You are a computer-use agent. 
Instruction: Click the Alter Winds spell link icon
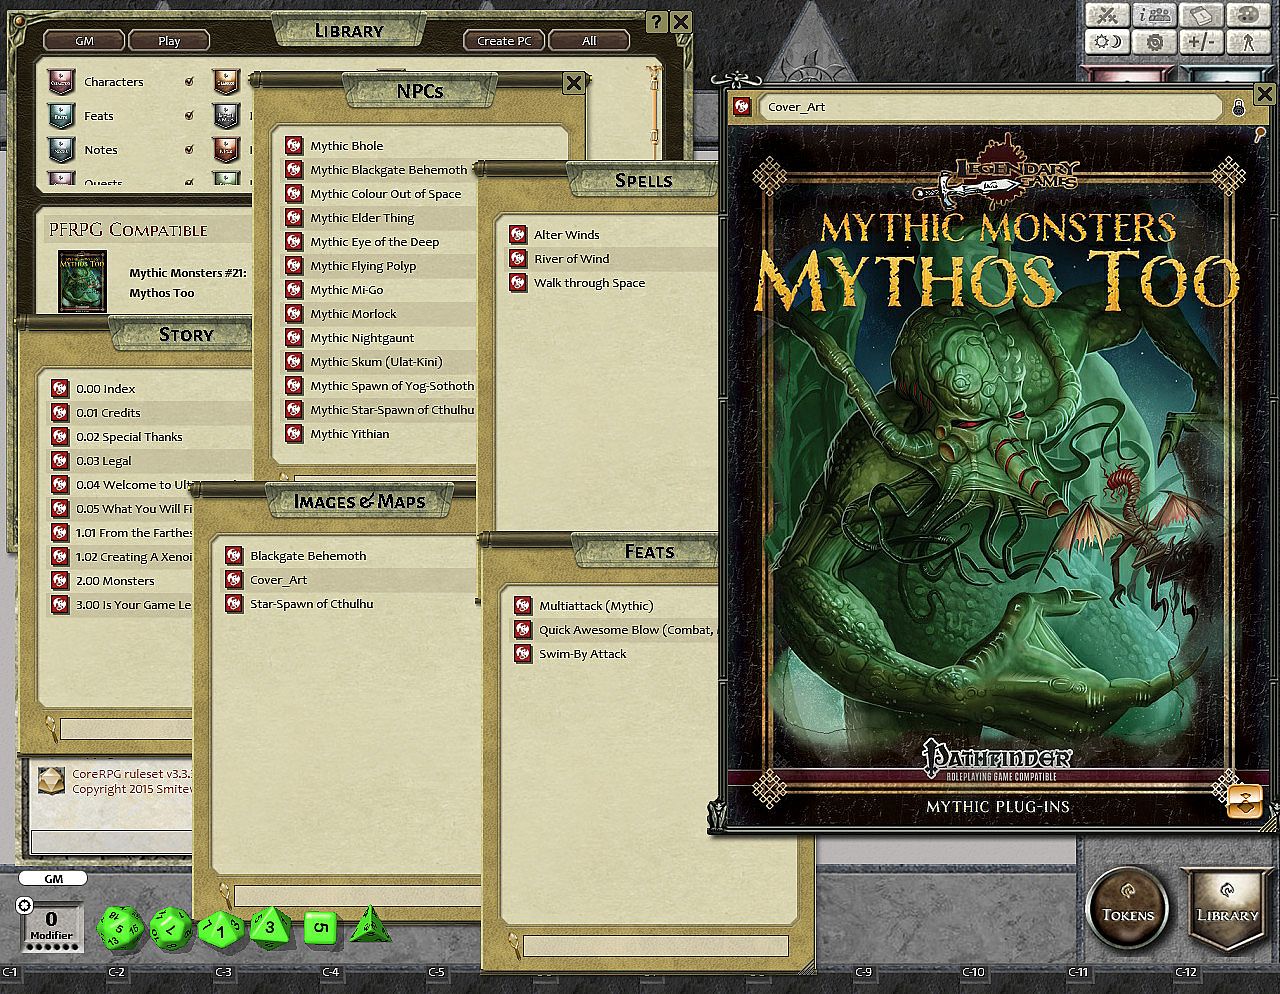point(518,235)
